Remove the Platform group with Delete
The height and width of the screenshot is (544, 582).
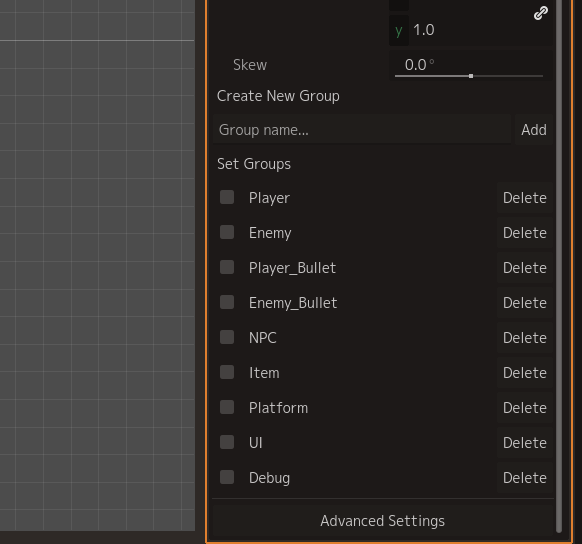pos(525,408)
